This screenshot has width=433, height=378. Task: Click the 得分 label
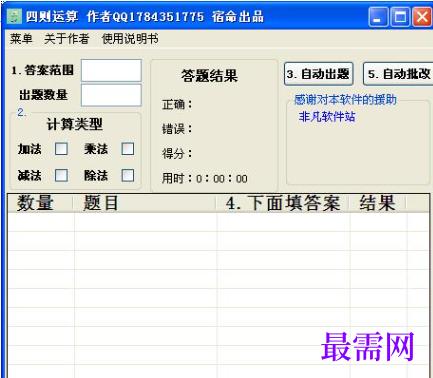coord(177,154)
